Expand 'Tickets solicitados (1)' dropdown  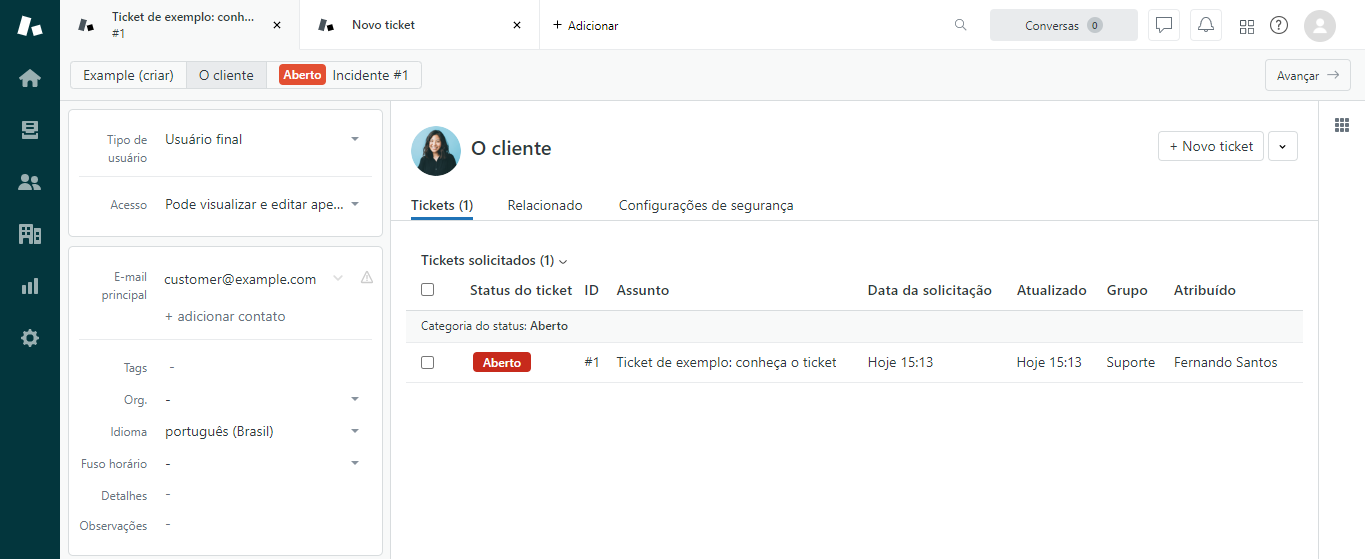point(494,261)
